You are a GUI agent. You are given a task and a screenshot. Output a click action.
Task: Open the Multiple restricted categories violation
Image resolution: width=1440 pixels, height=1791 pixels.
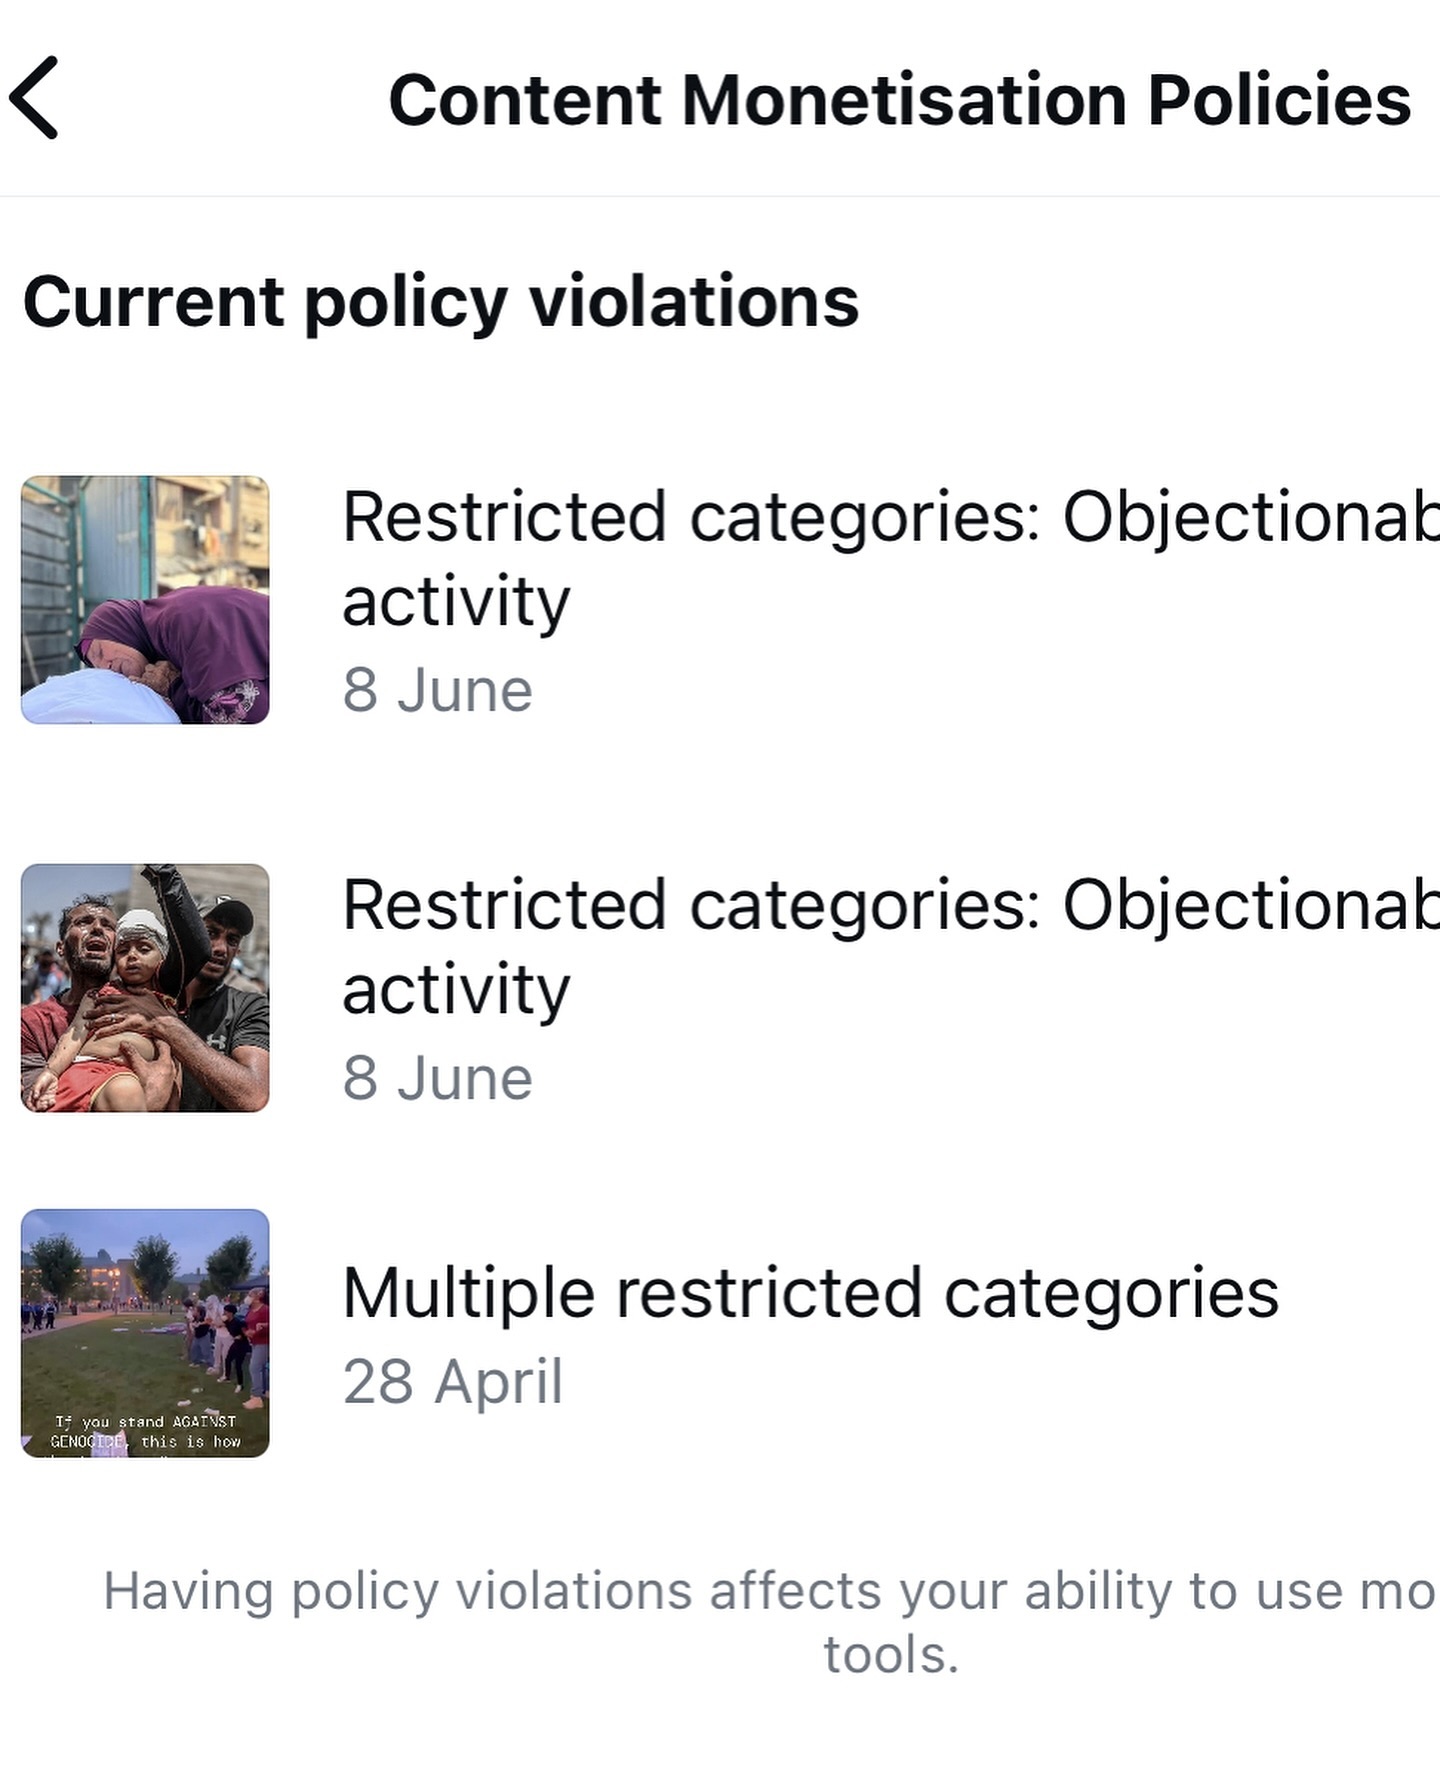click(x=810, y=1293)
